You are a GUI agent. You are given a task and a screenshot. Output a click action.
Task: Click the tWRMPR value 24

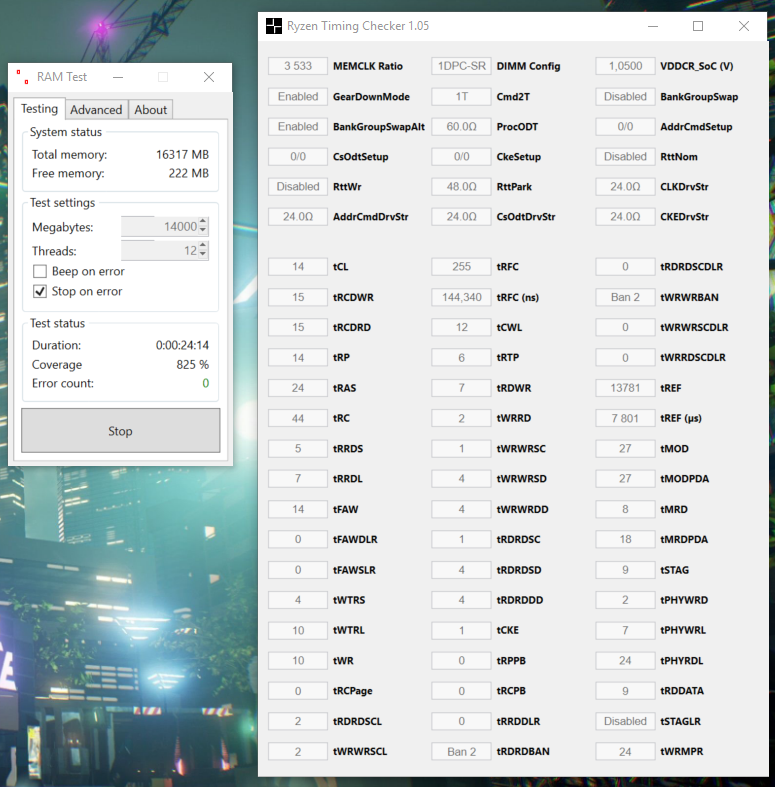[x=625, y=751]
